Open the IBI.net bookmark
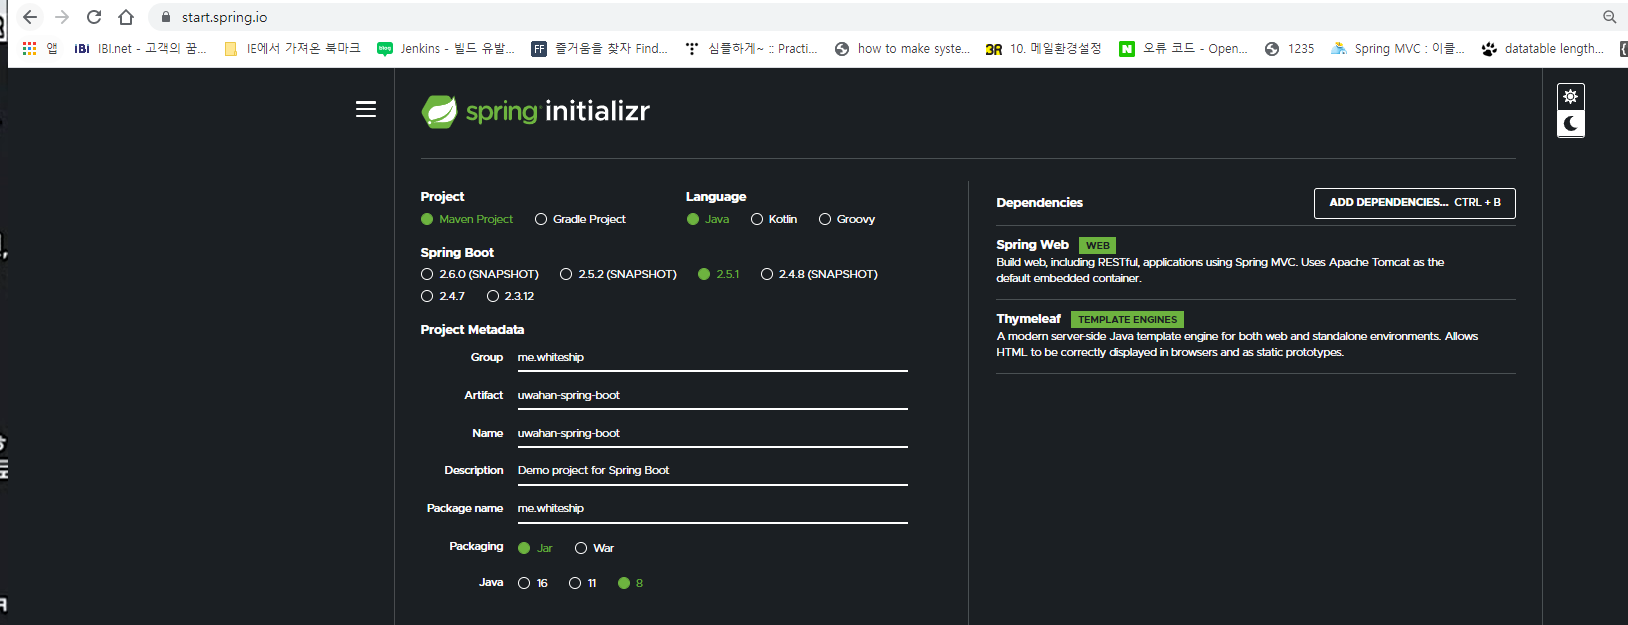 coord(140,48)
